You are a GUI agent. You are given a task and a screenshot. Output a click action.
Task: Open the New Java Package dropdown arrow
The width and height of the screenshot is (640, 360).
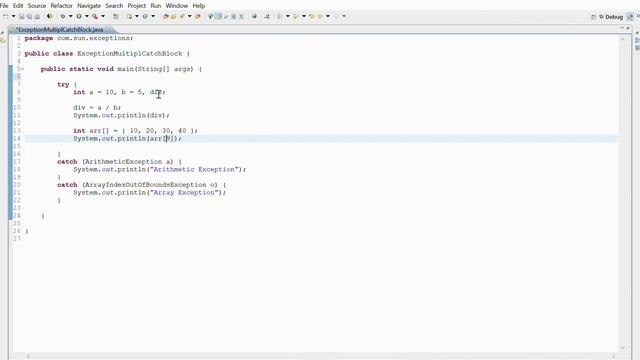[x=137, y=16]
